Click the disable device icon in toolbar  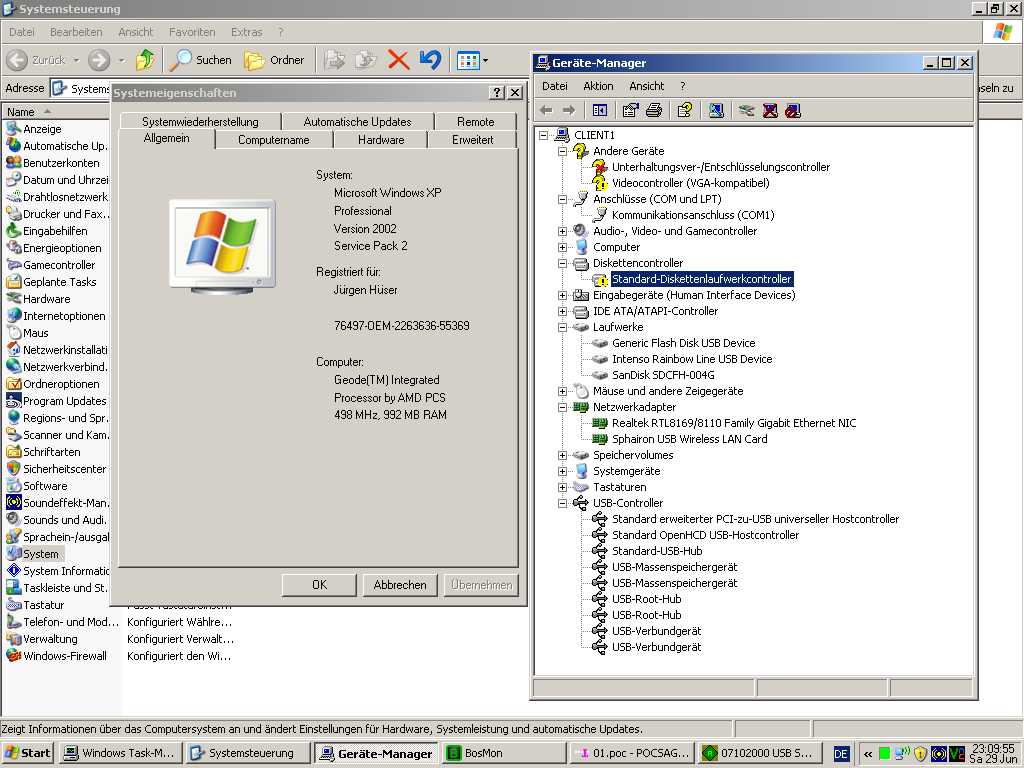click(x=792, y=110)
